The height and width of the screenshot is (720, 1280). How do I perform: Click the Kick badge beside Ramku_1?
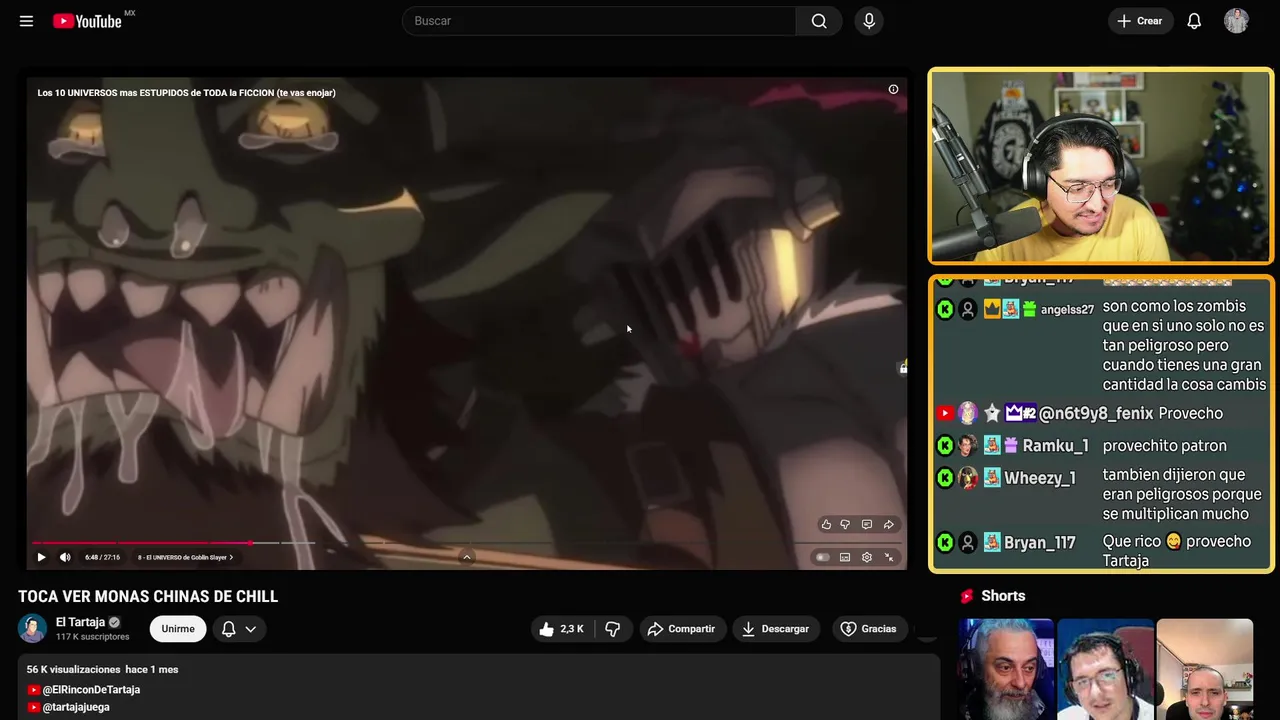point(945,446)
